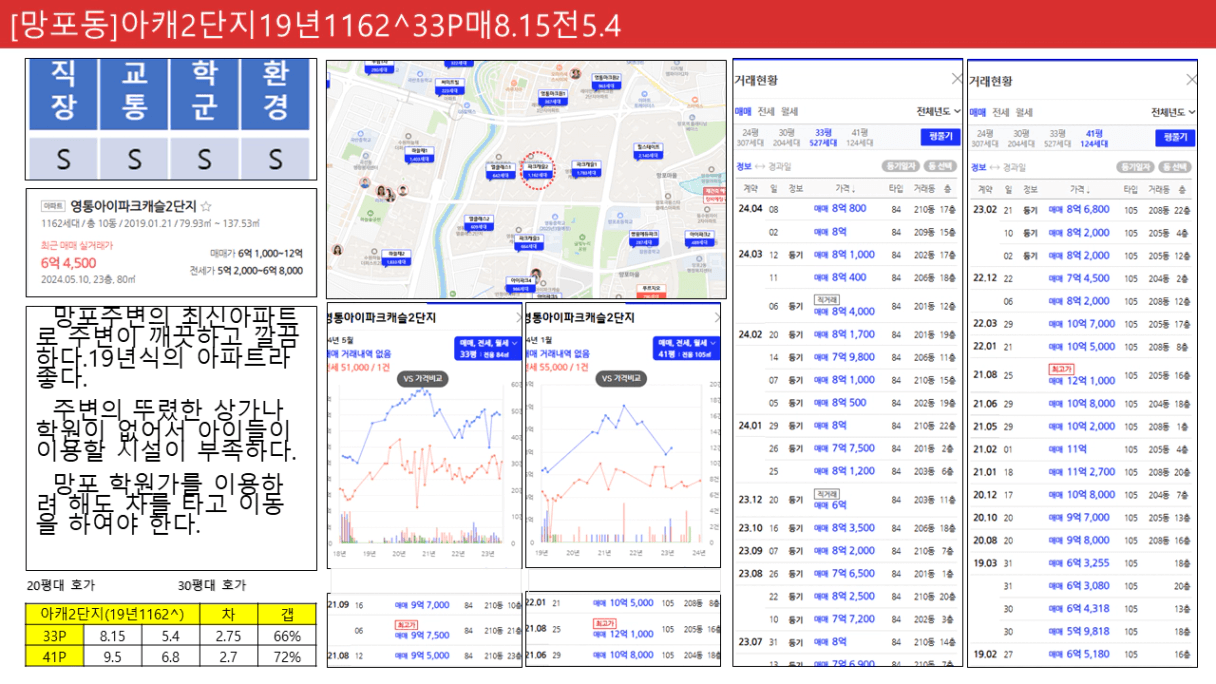Select the 캐슬1 1,783세대 map marker

(585, 168)
